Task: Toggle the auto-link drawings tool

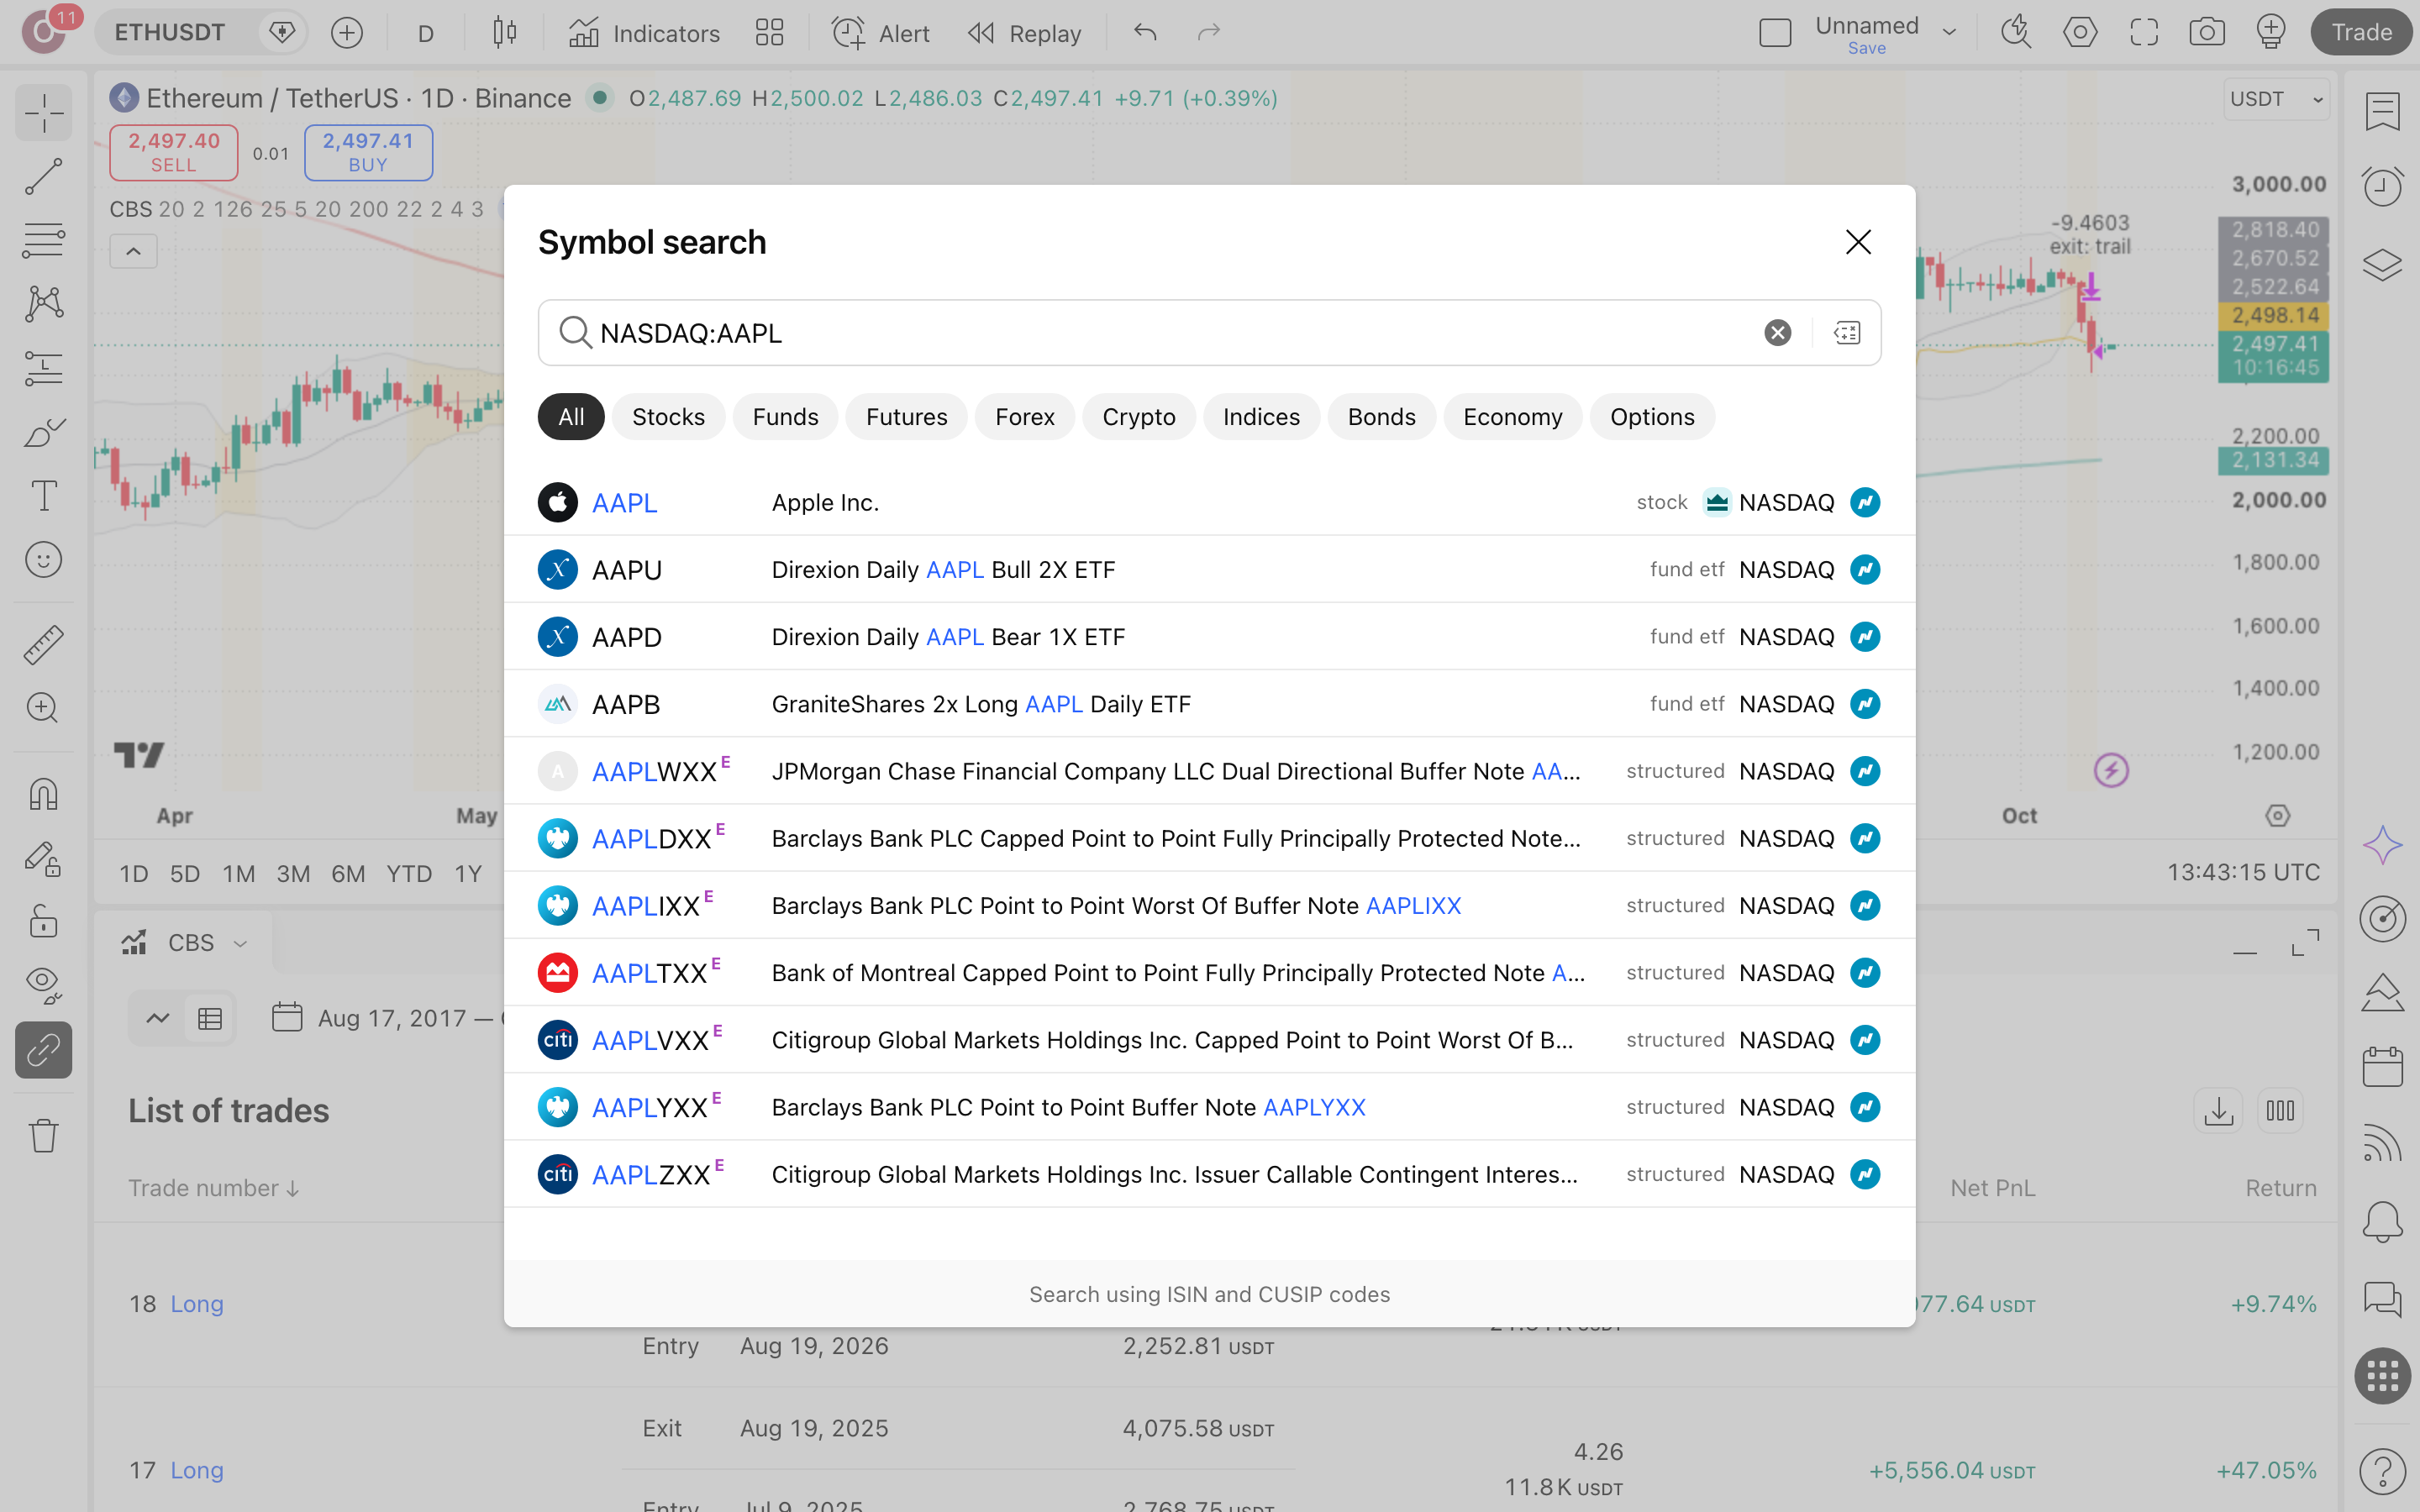Action: point(43,1050)
